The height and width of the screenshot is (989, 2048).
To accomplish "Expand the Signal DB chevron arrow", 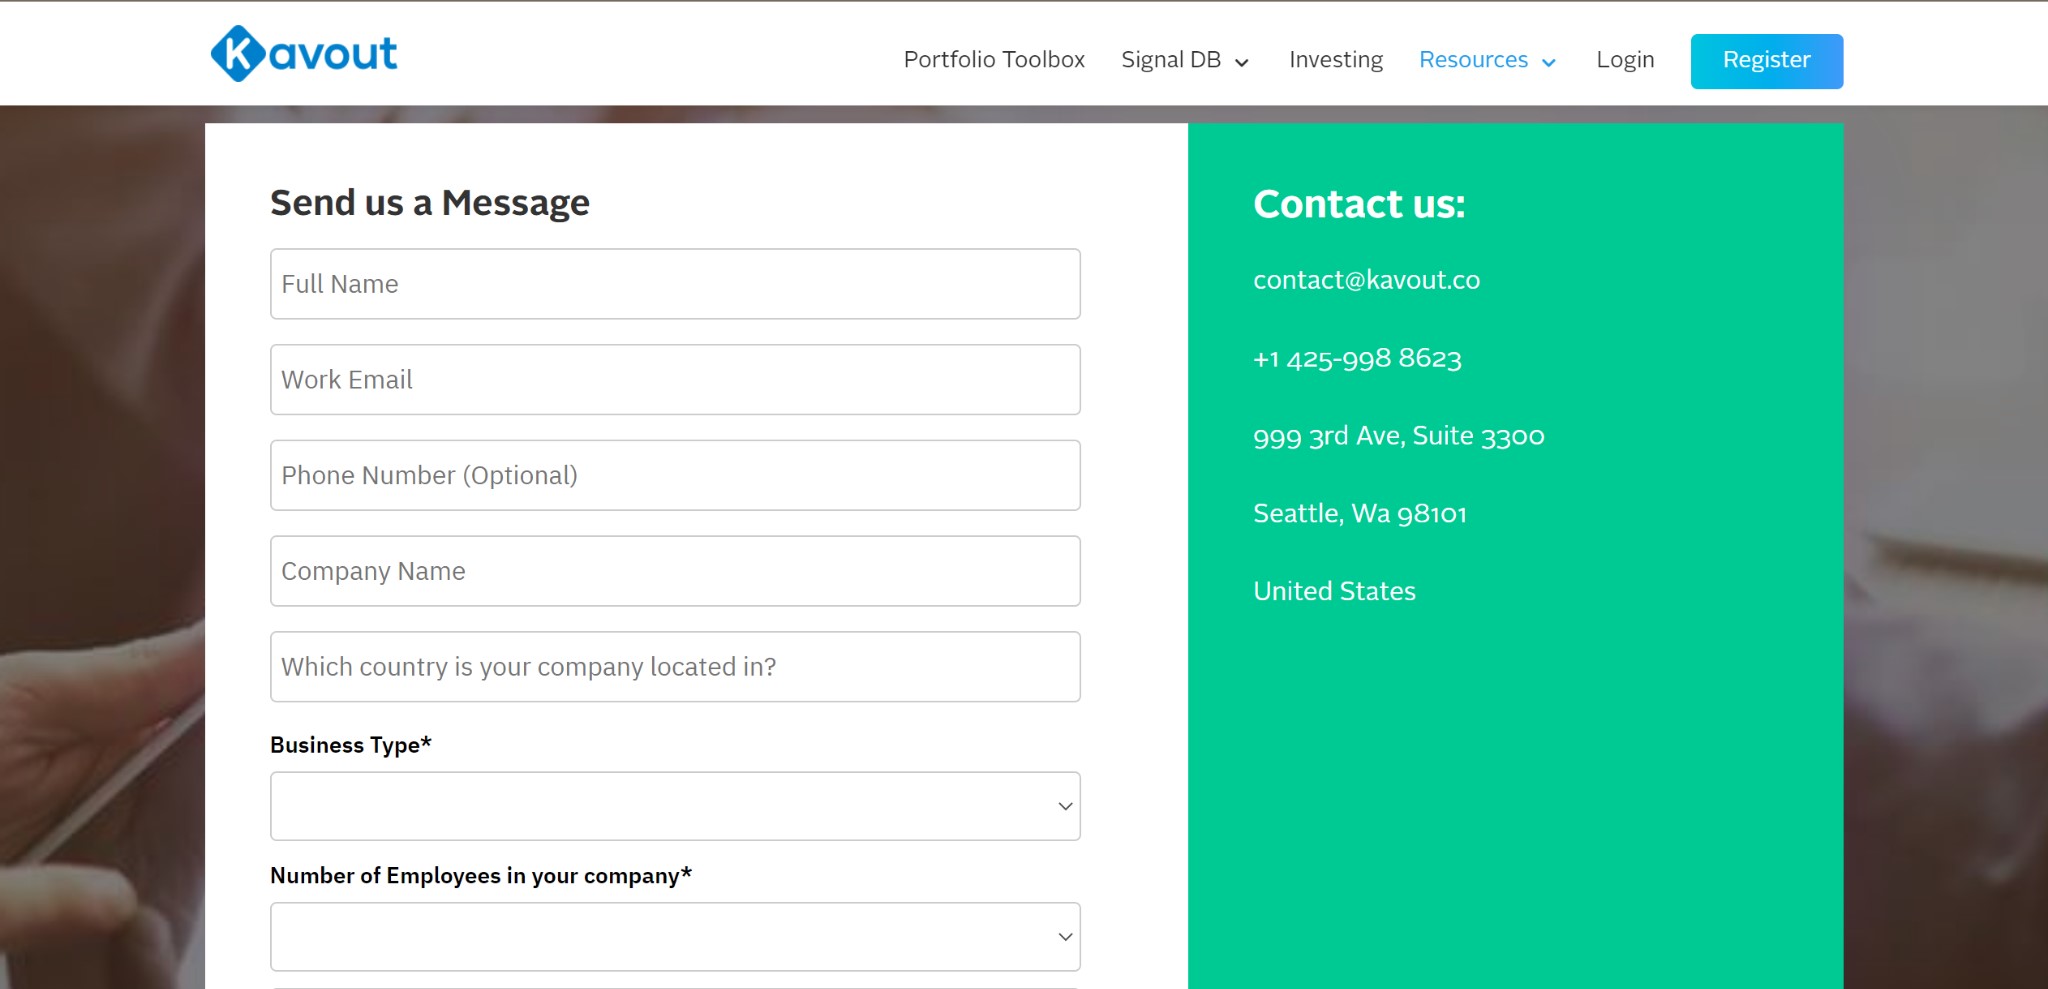I will (x=1242, y=63).
